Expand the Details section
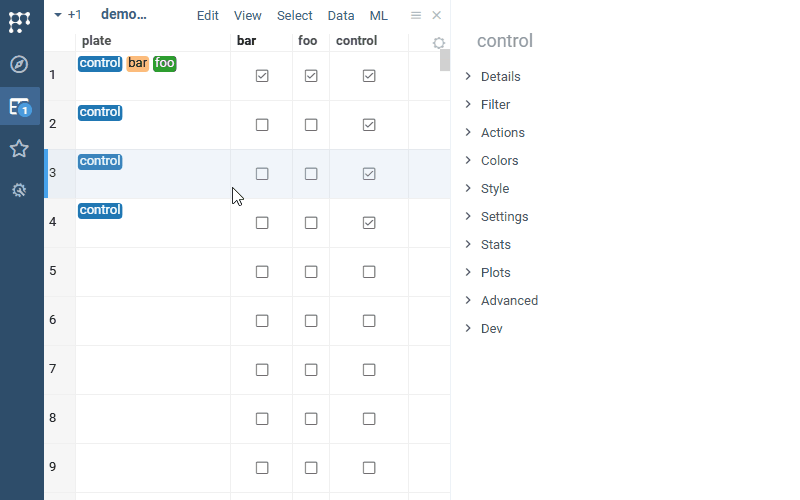Image resolution: width=800 pixels, height=500 pixels. point(500,77)
